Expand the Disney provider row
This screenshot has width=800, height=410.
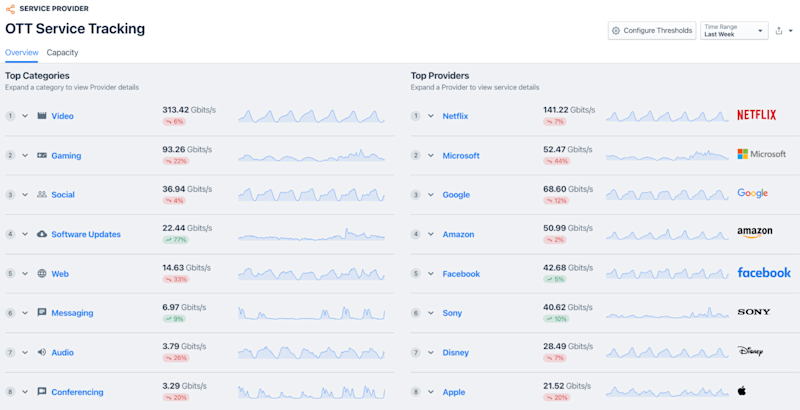(431, 352)
